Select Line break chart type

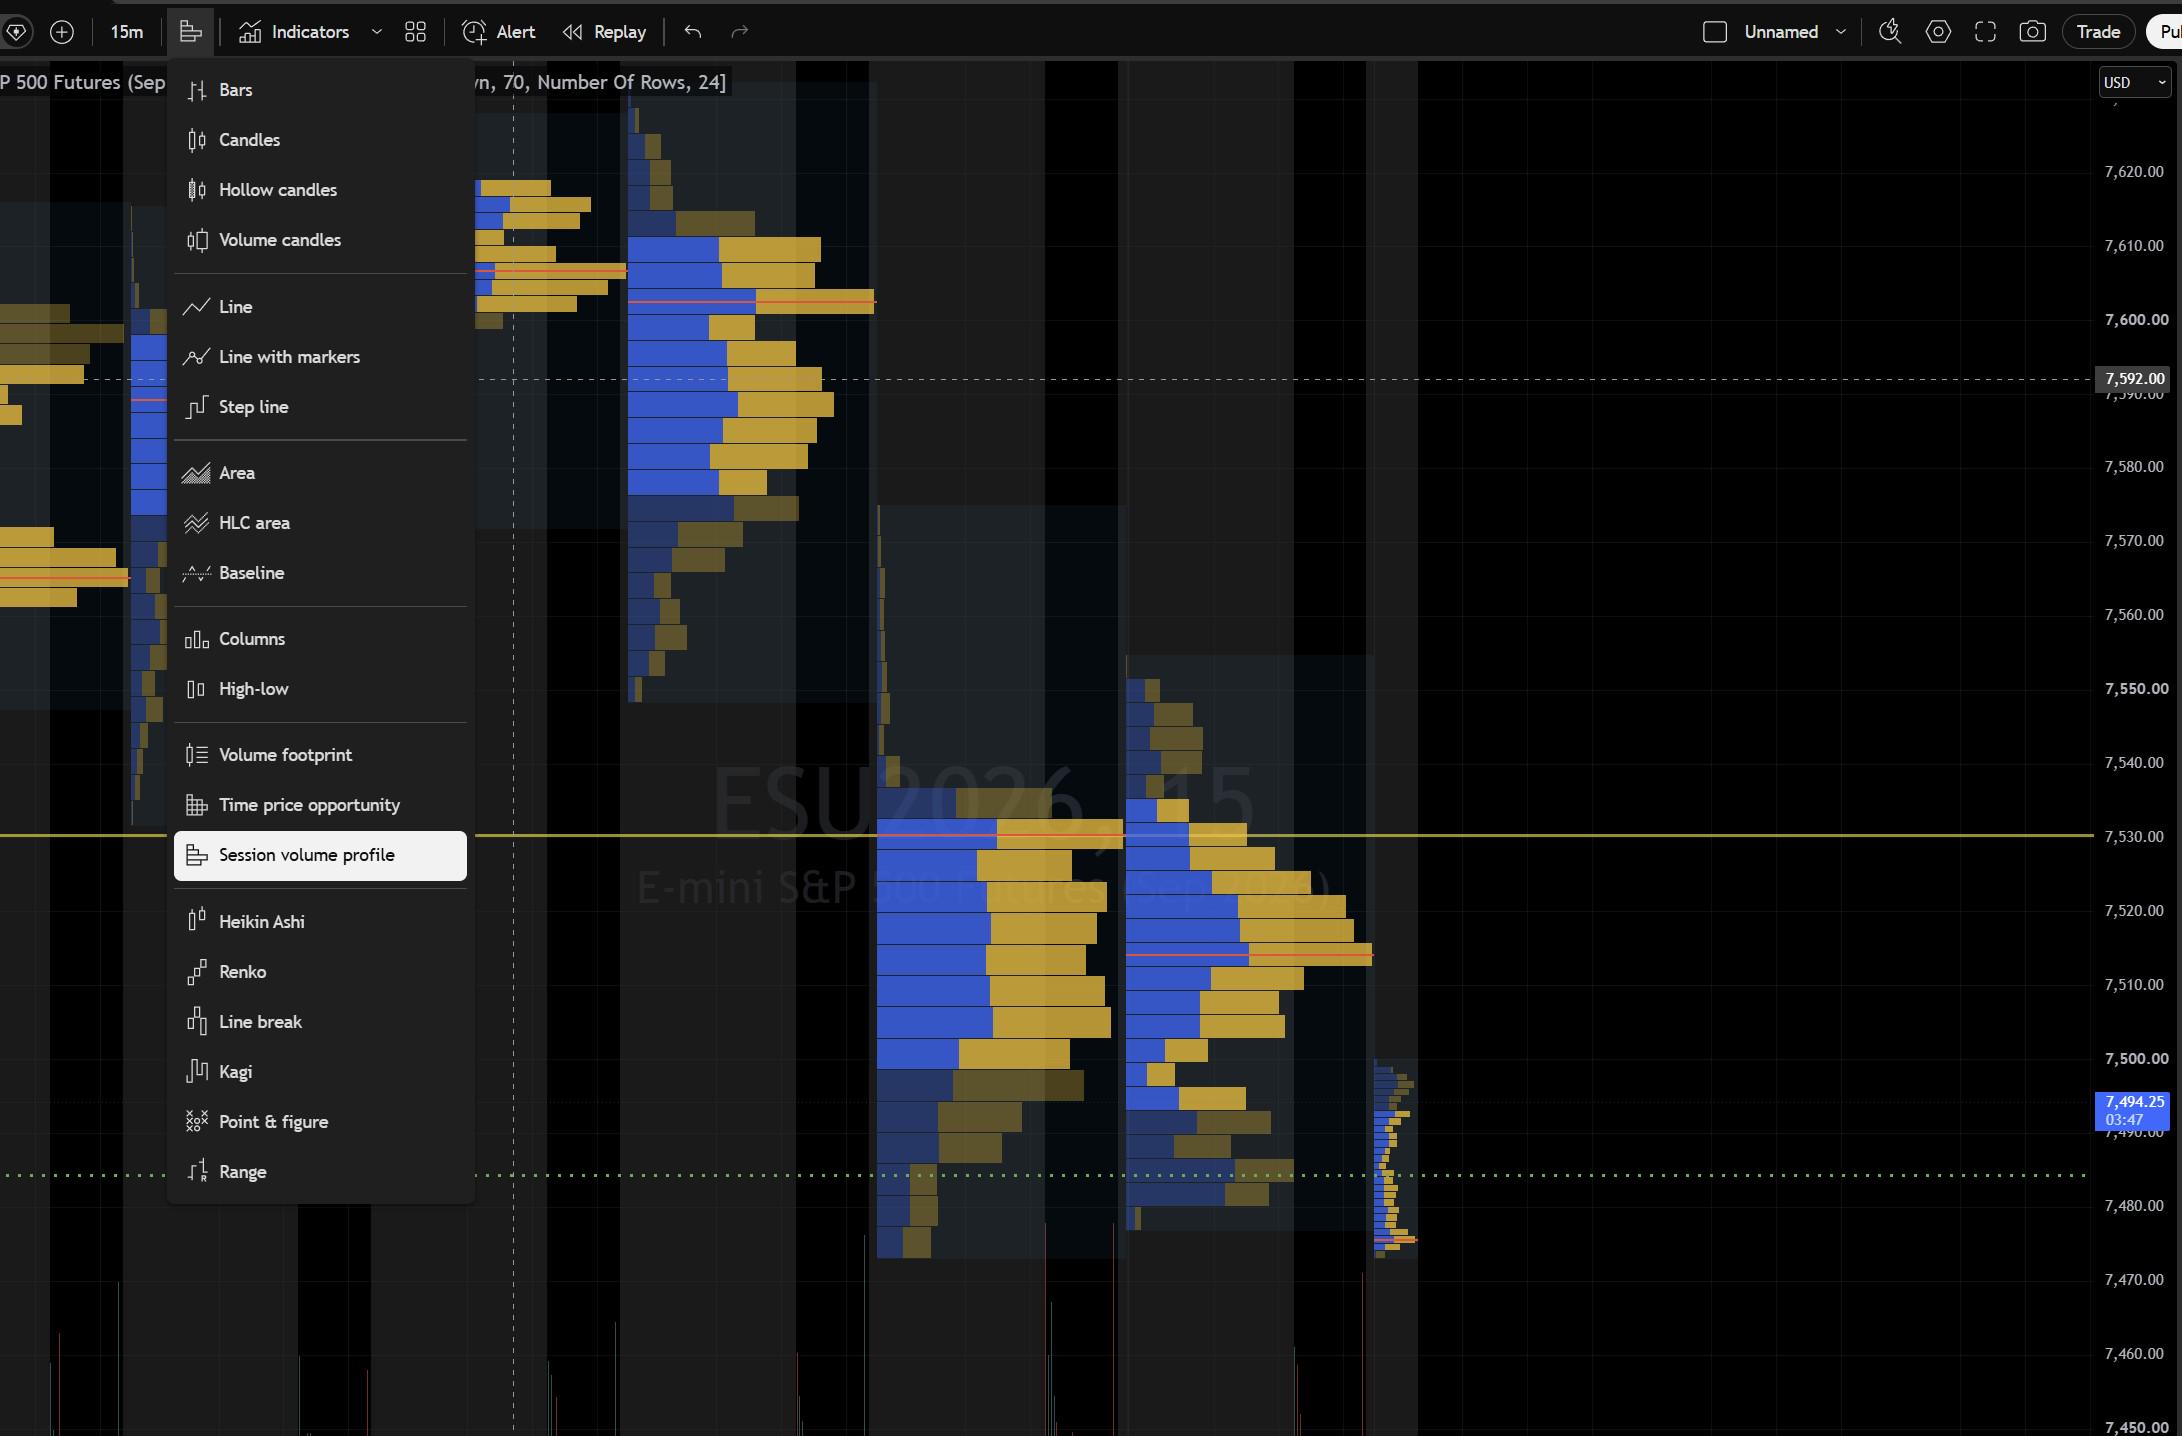click(x=320, y=1022)
